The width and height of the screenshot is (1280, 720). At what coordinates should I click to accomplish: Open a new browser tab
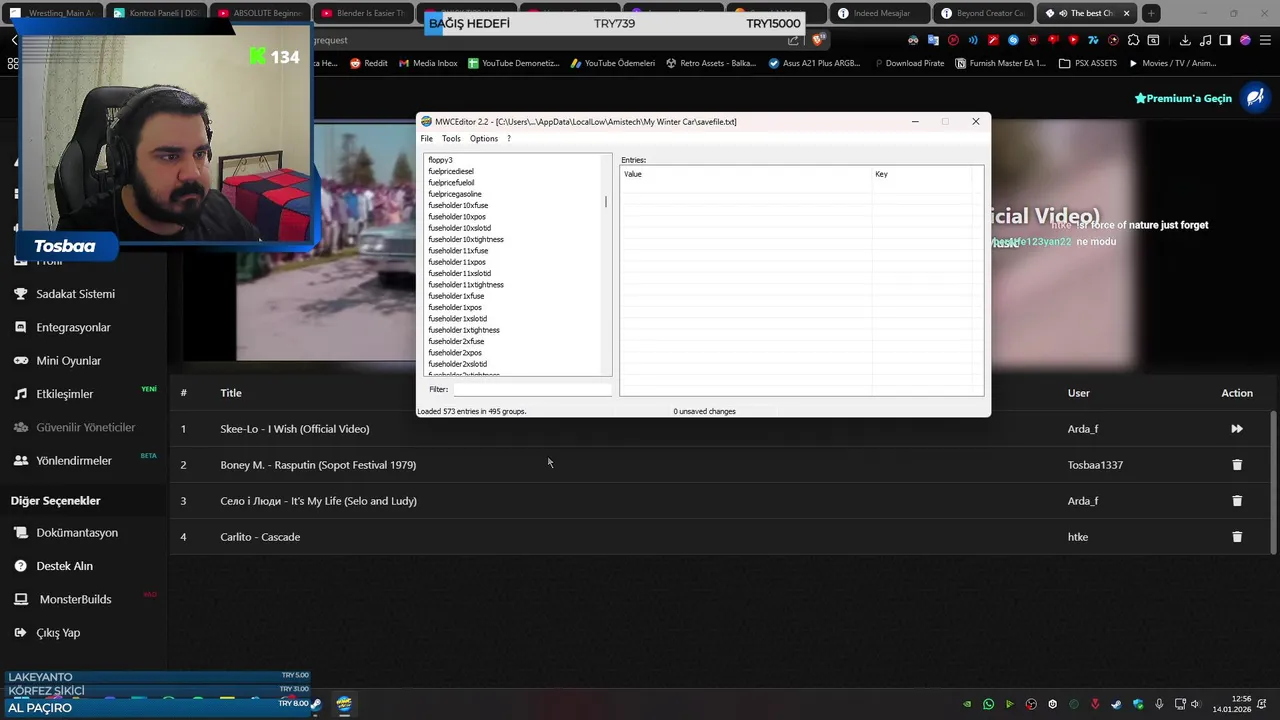tap(1152, 13)
